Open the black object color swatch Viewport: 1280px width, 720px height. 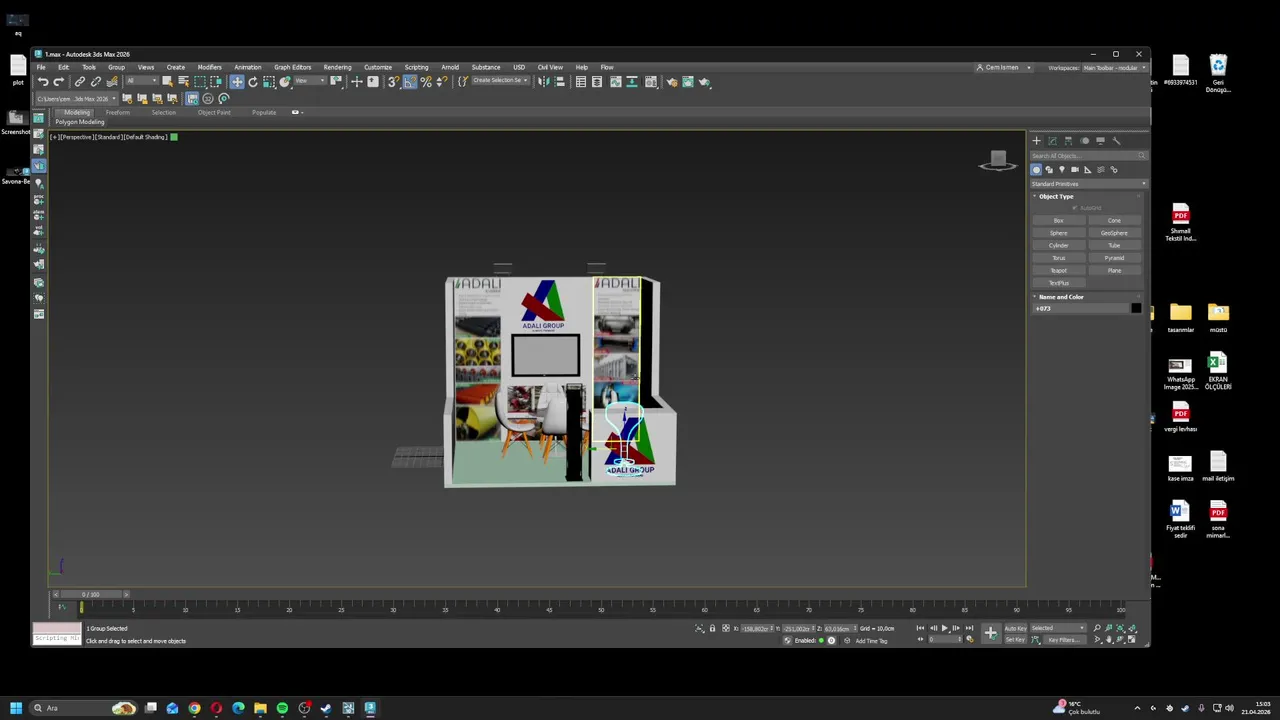coord(1136,308)
